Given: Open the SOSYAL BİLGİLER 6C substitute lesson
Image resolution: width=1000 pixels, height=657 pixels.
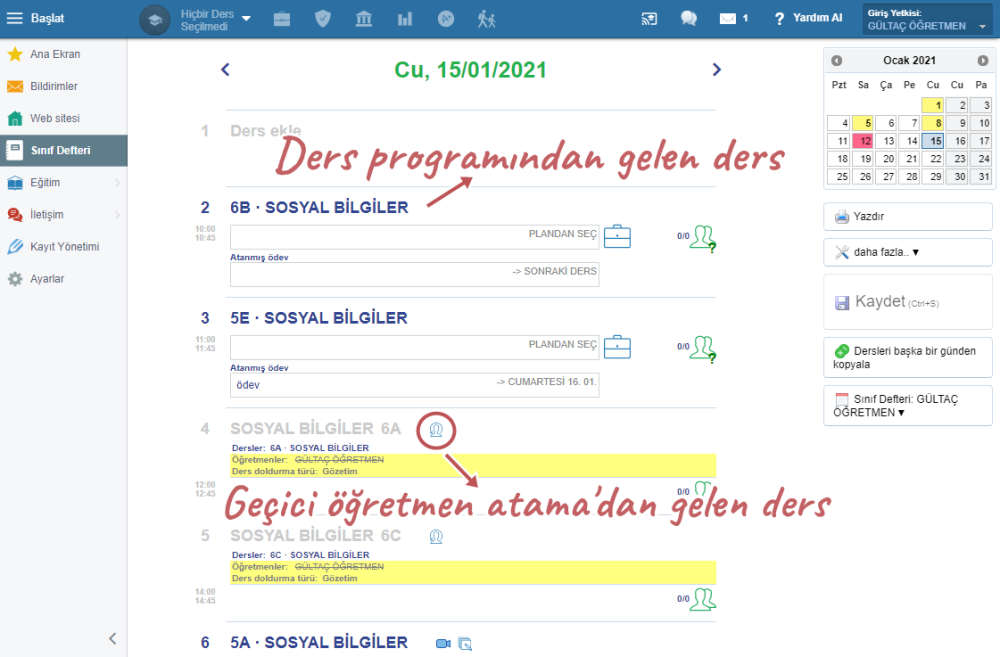Looking at the screenshot, I should click(x=316, y=535).
